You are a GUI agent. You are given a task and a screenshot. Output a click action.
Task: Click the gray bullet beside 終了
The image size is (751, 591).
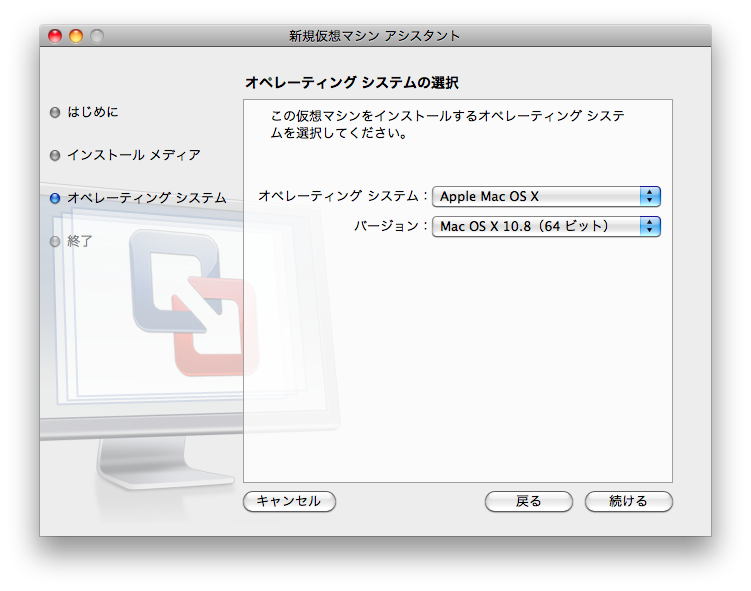click(55, 241)
